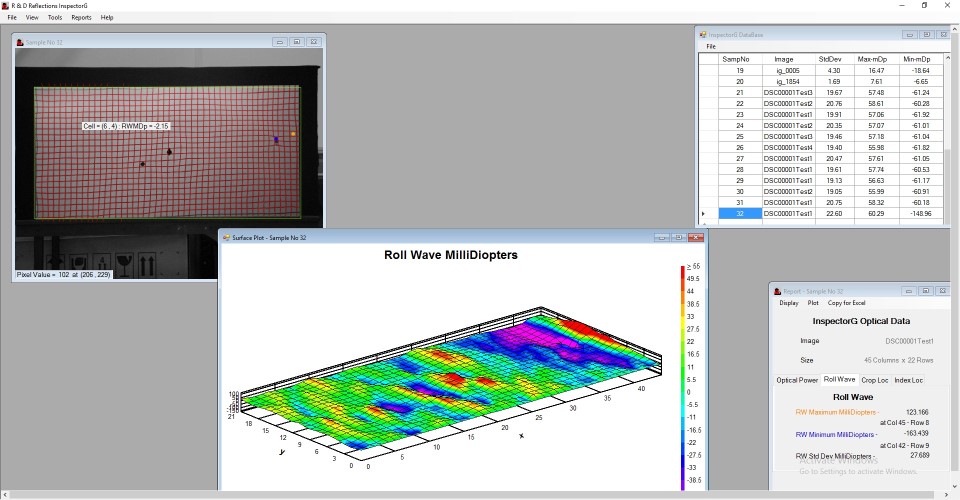Sort the table by the StdDev column header
The height and width of the screenshot is (500, 960).
tap(829, 59)
